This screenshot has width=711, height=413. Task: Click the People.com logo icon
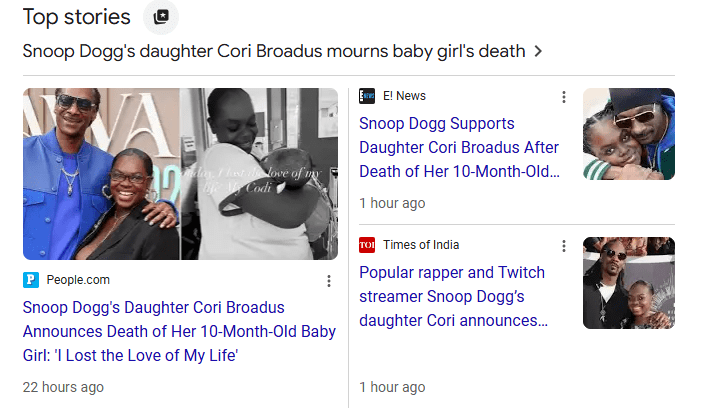tap(31, 280)
